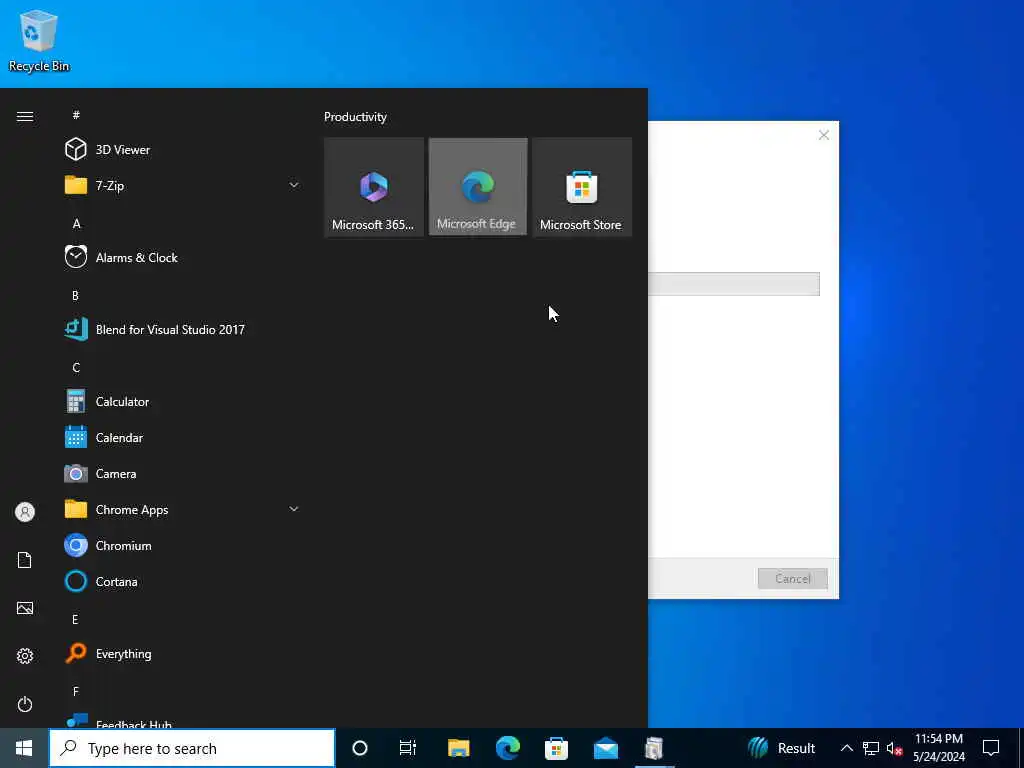Screen dimensions: 1024x768
Task: Click the F letter group header
Action: (x=75, y=691)
